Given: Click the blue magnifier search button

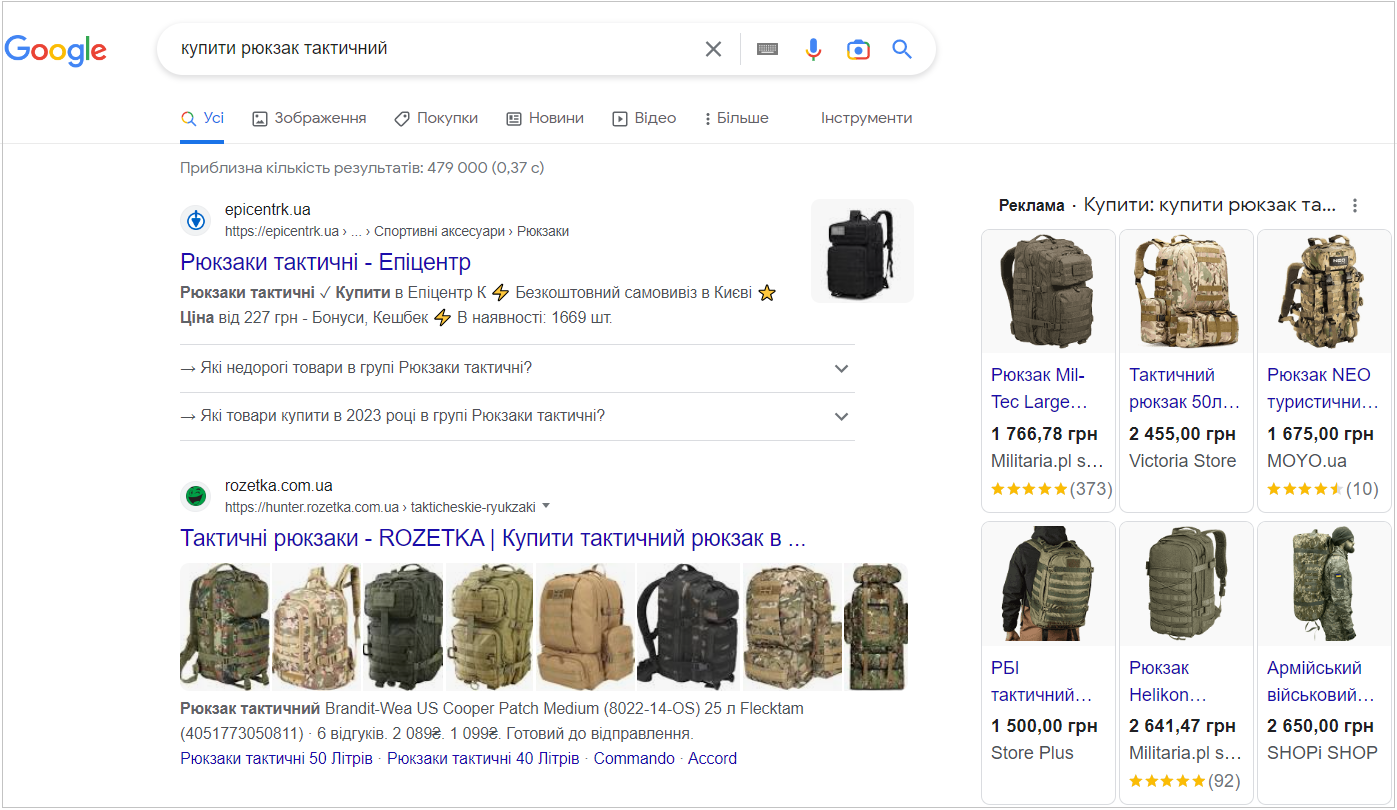Looking at the screenshot, I should click(x=902, y=49).
